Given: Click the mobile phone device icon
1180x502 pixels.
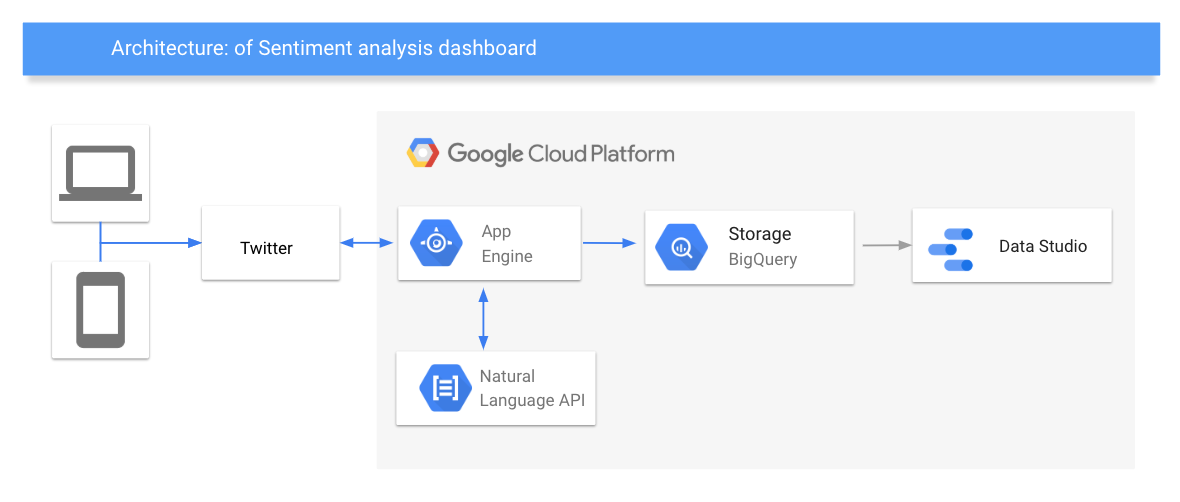Looking at the screenshot, I should pos(101,310).
